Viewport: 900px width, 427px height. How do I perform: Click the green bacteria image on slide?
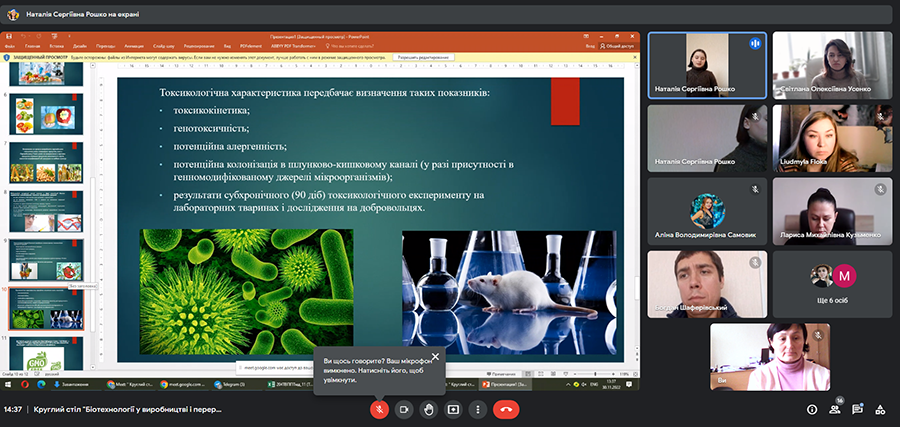[x=246, y=292]
